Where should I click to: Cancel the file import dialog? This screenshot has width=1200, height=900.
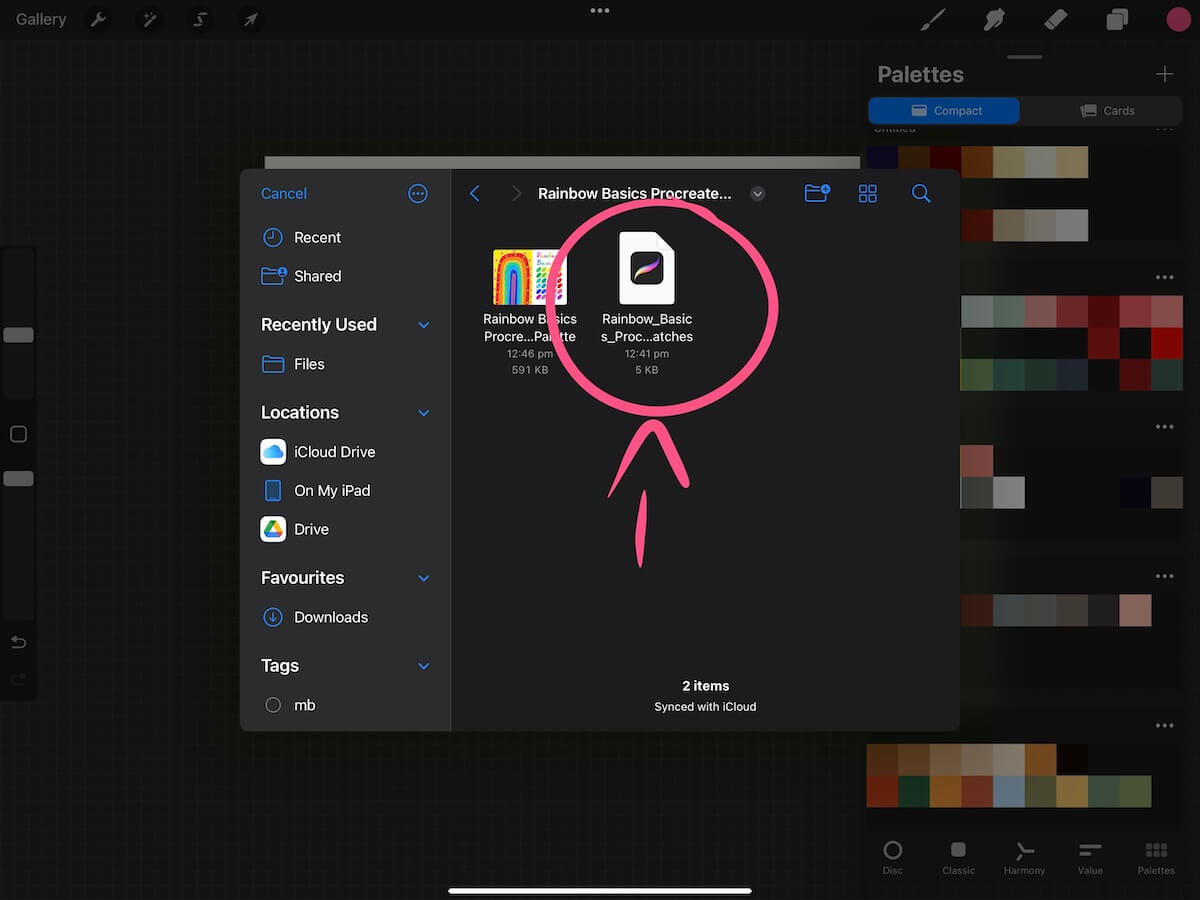coord(283,193)
